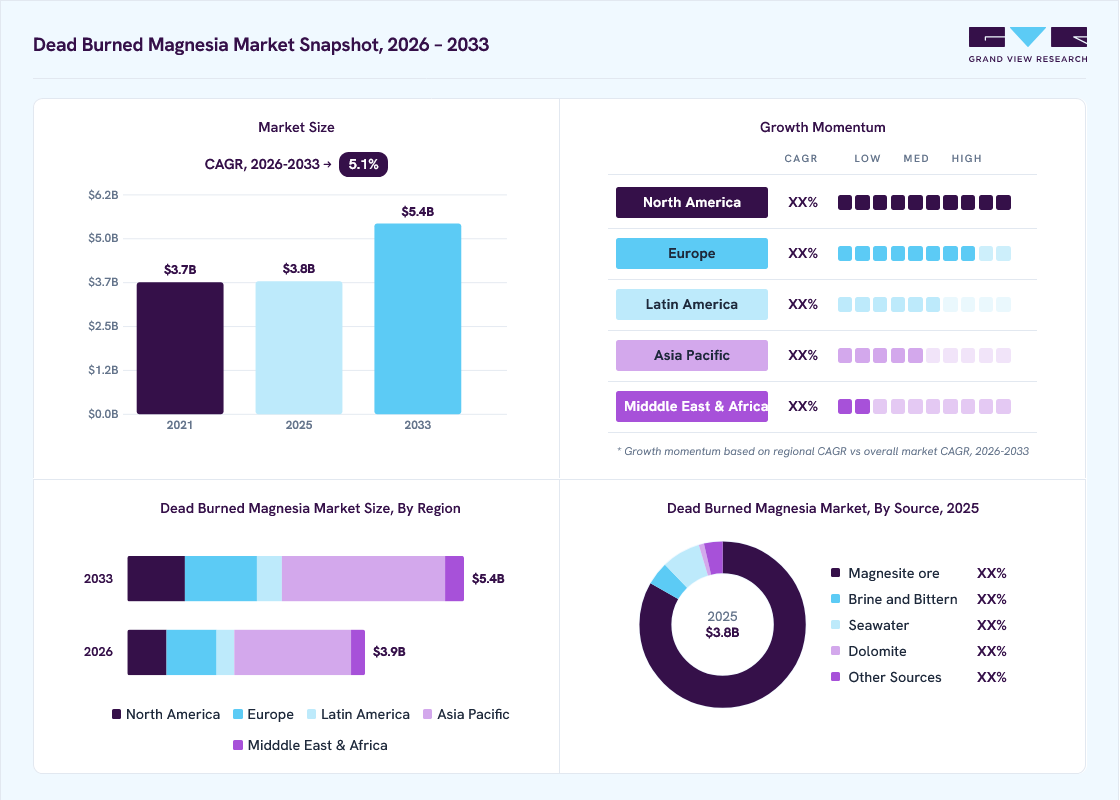This screenshot has height=800, width=1120.
Task: Click the Seawater legend swatch
Action: tap(836, 625)
